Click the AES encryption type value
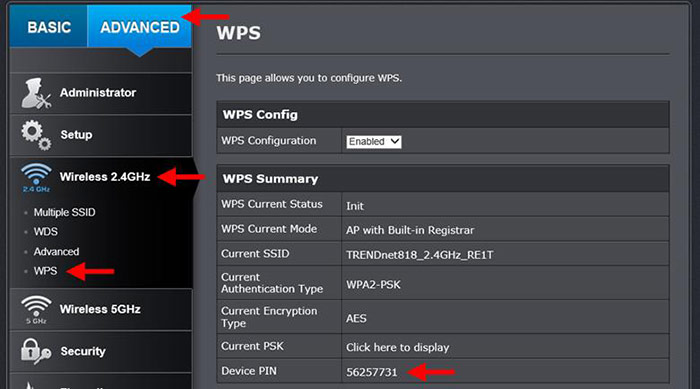This screenshot has height=389, width=700. pyautogui.click(x=356, y=318)
